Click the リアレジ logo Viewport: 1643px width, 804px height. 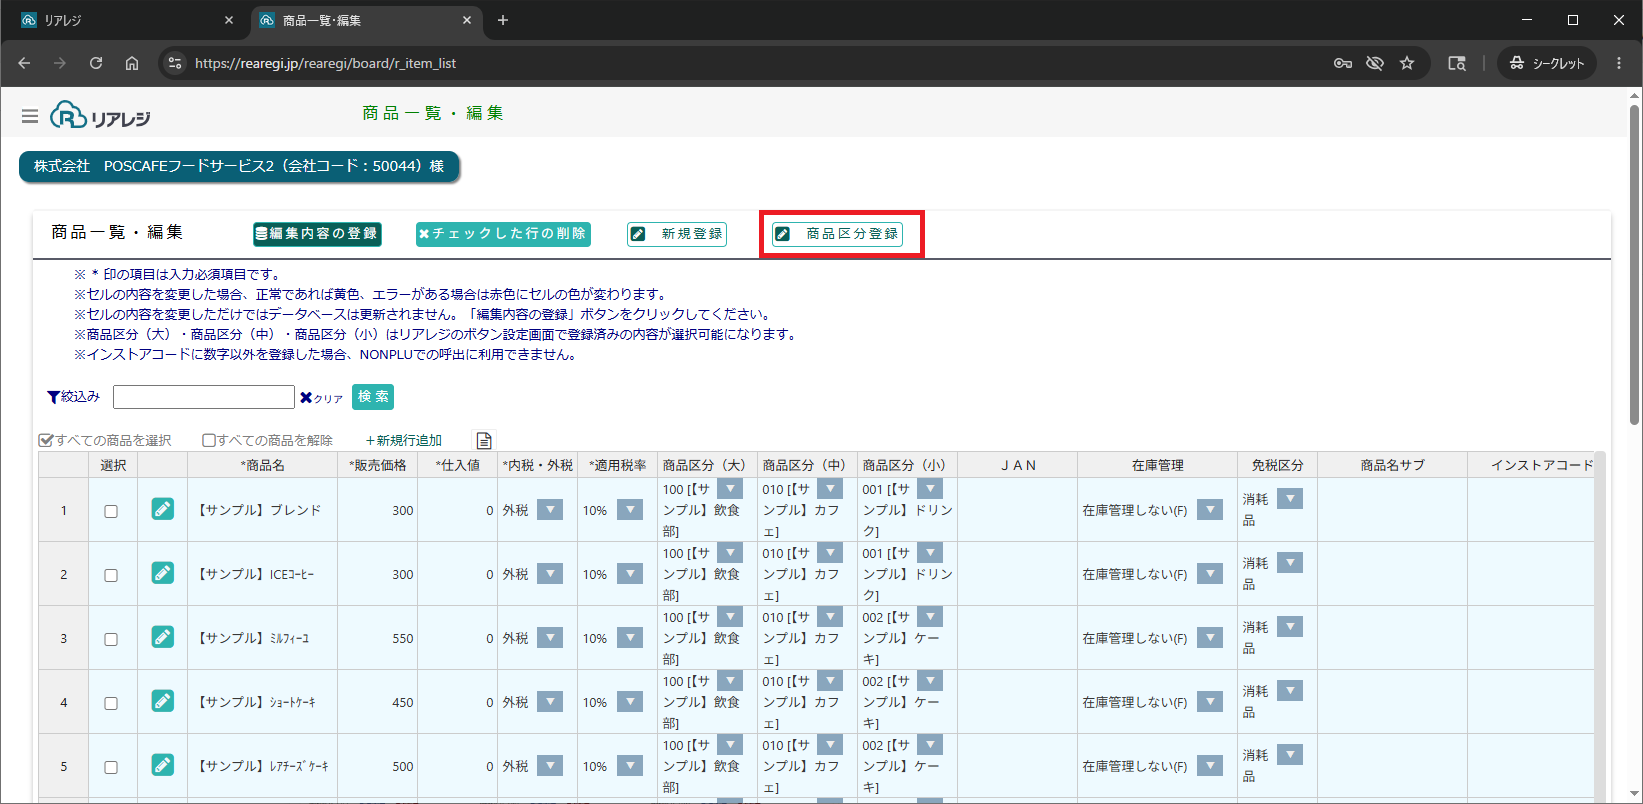(100, 115)
